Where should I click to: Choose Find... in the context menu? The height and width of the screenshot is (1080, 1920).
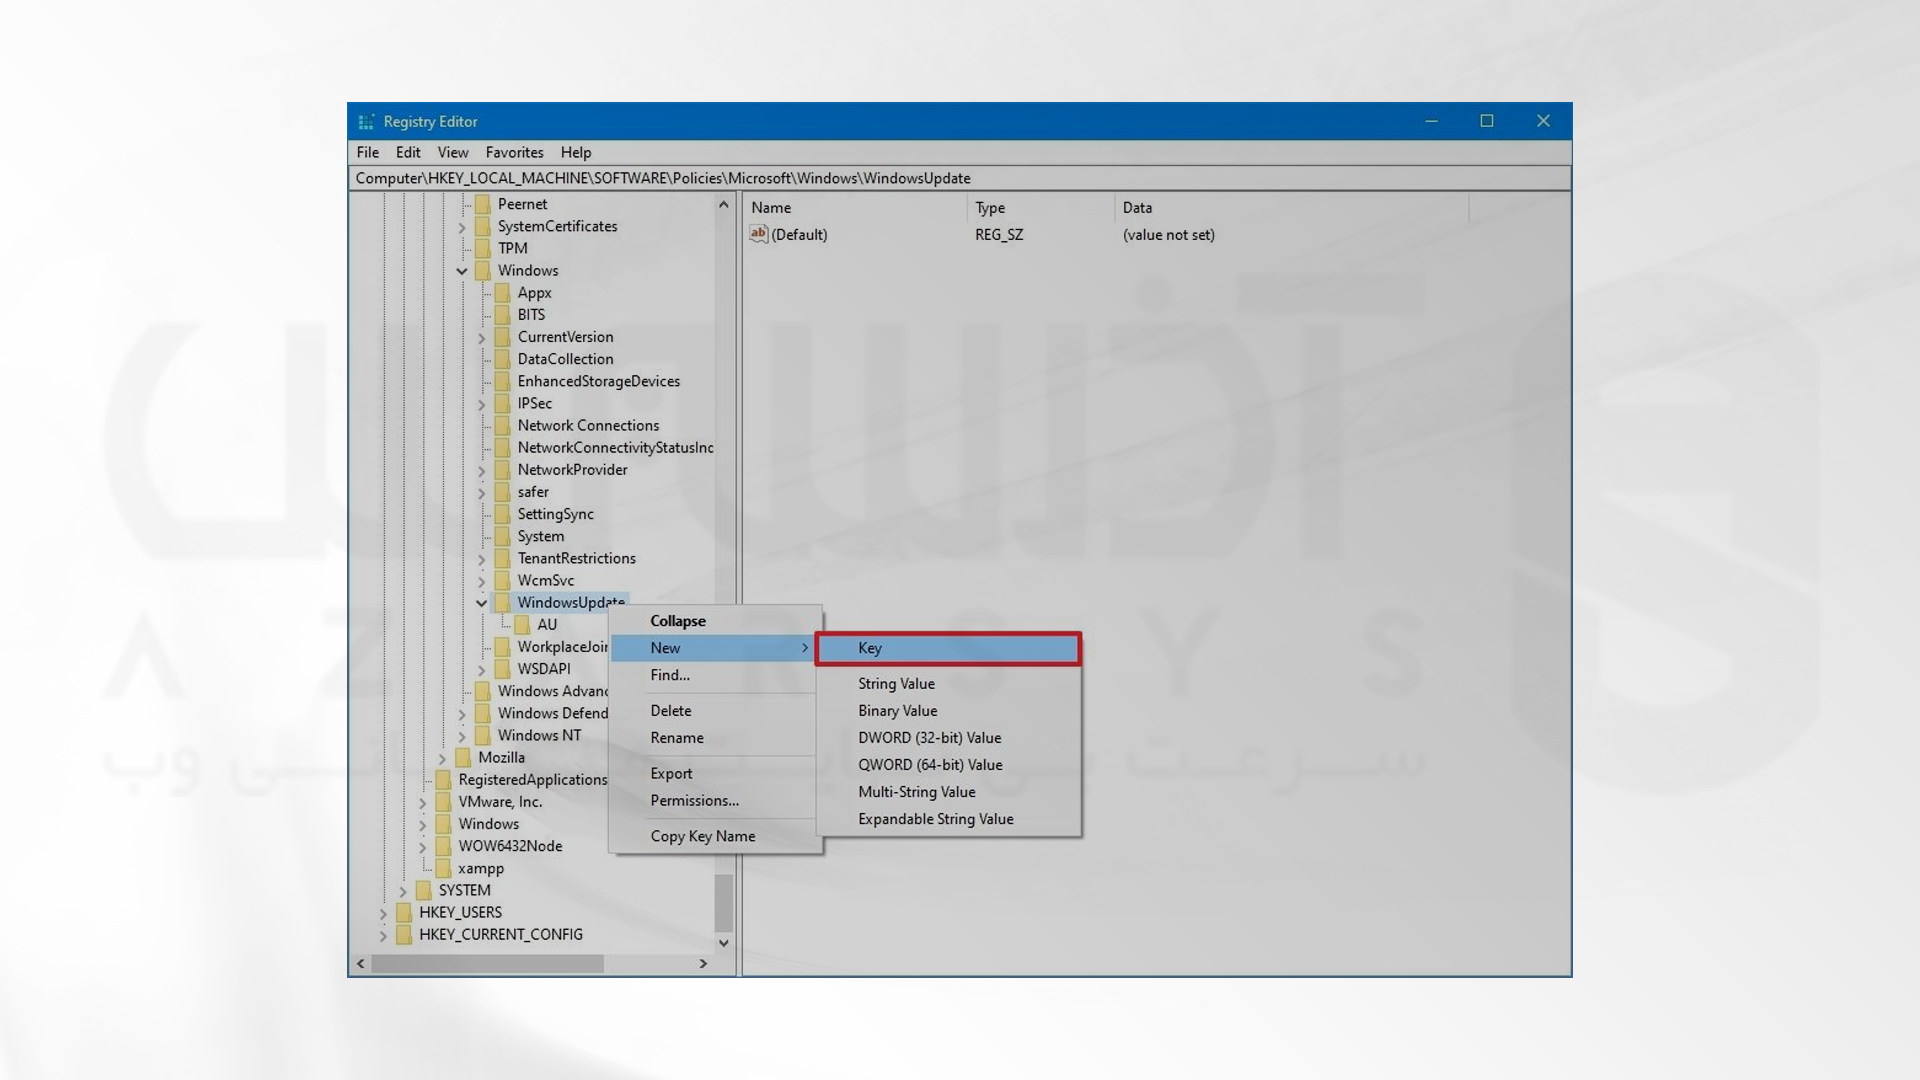715,675
